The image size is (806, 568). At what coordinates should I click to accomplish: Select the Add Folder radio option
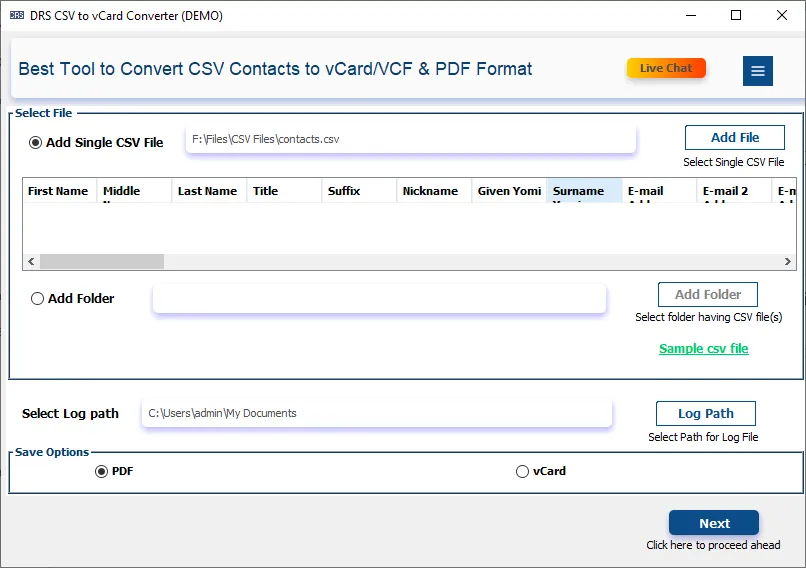[x=38, y=299]
